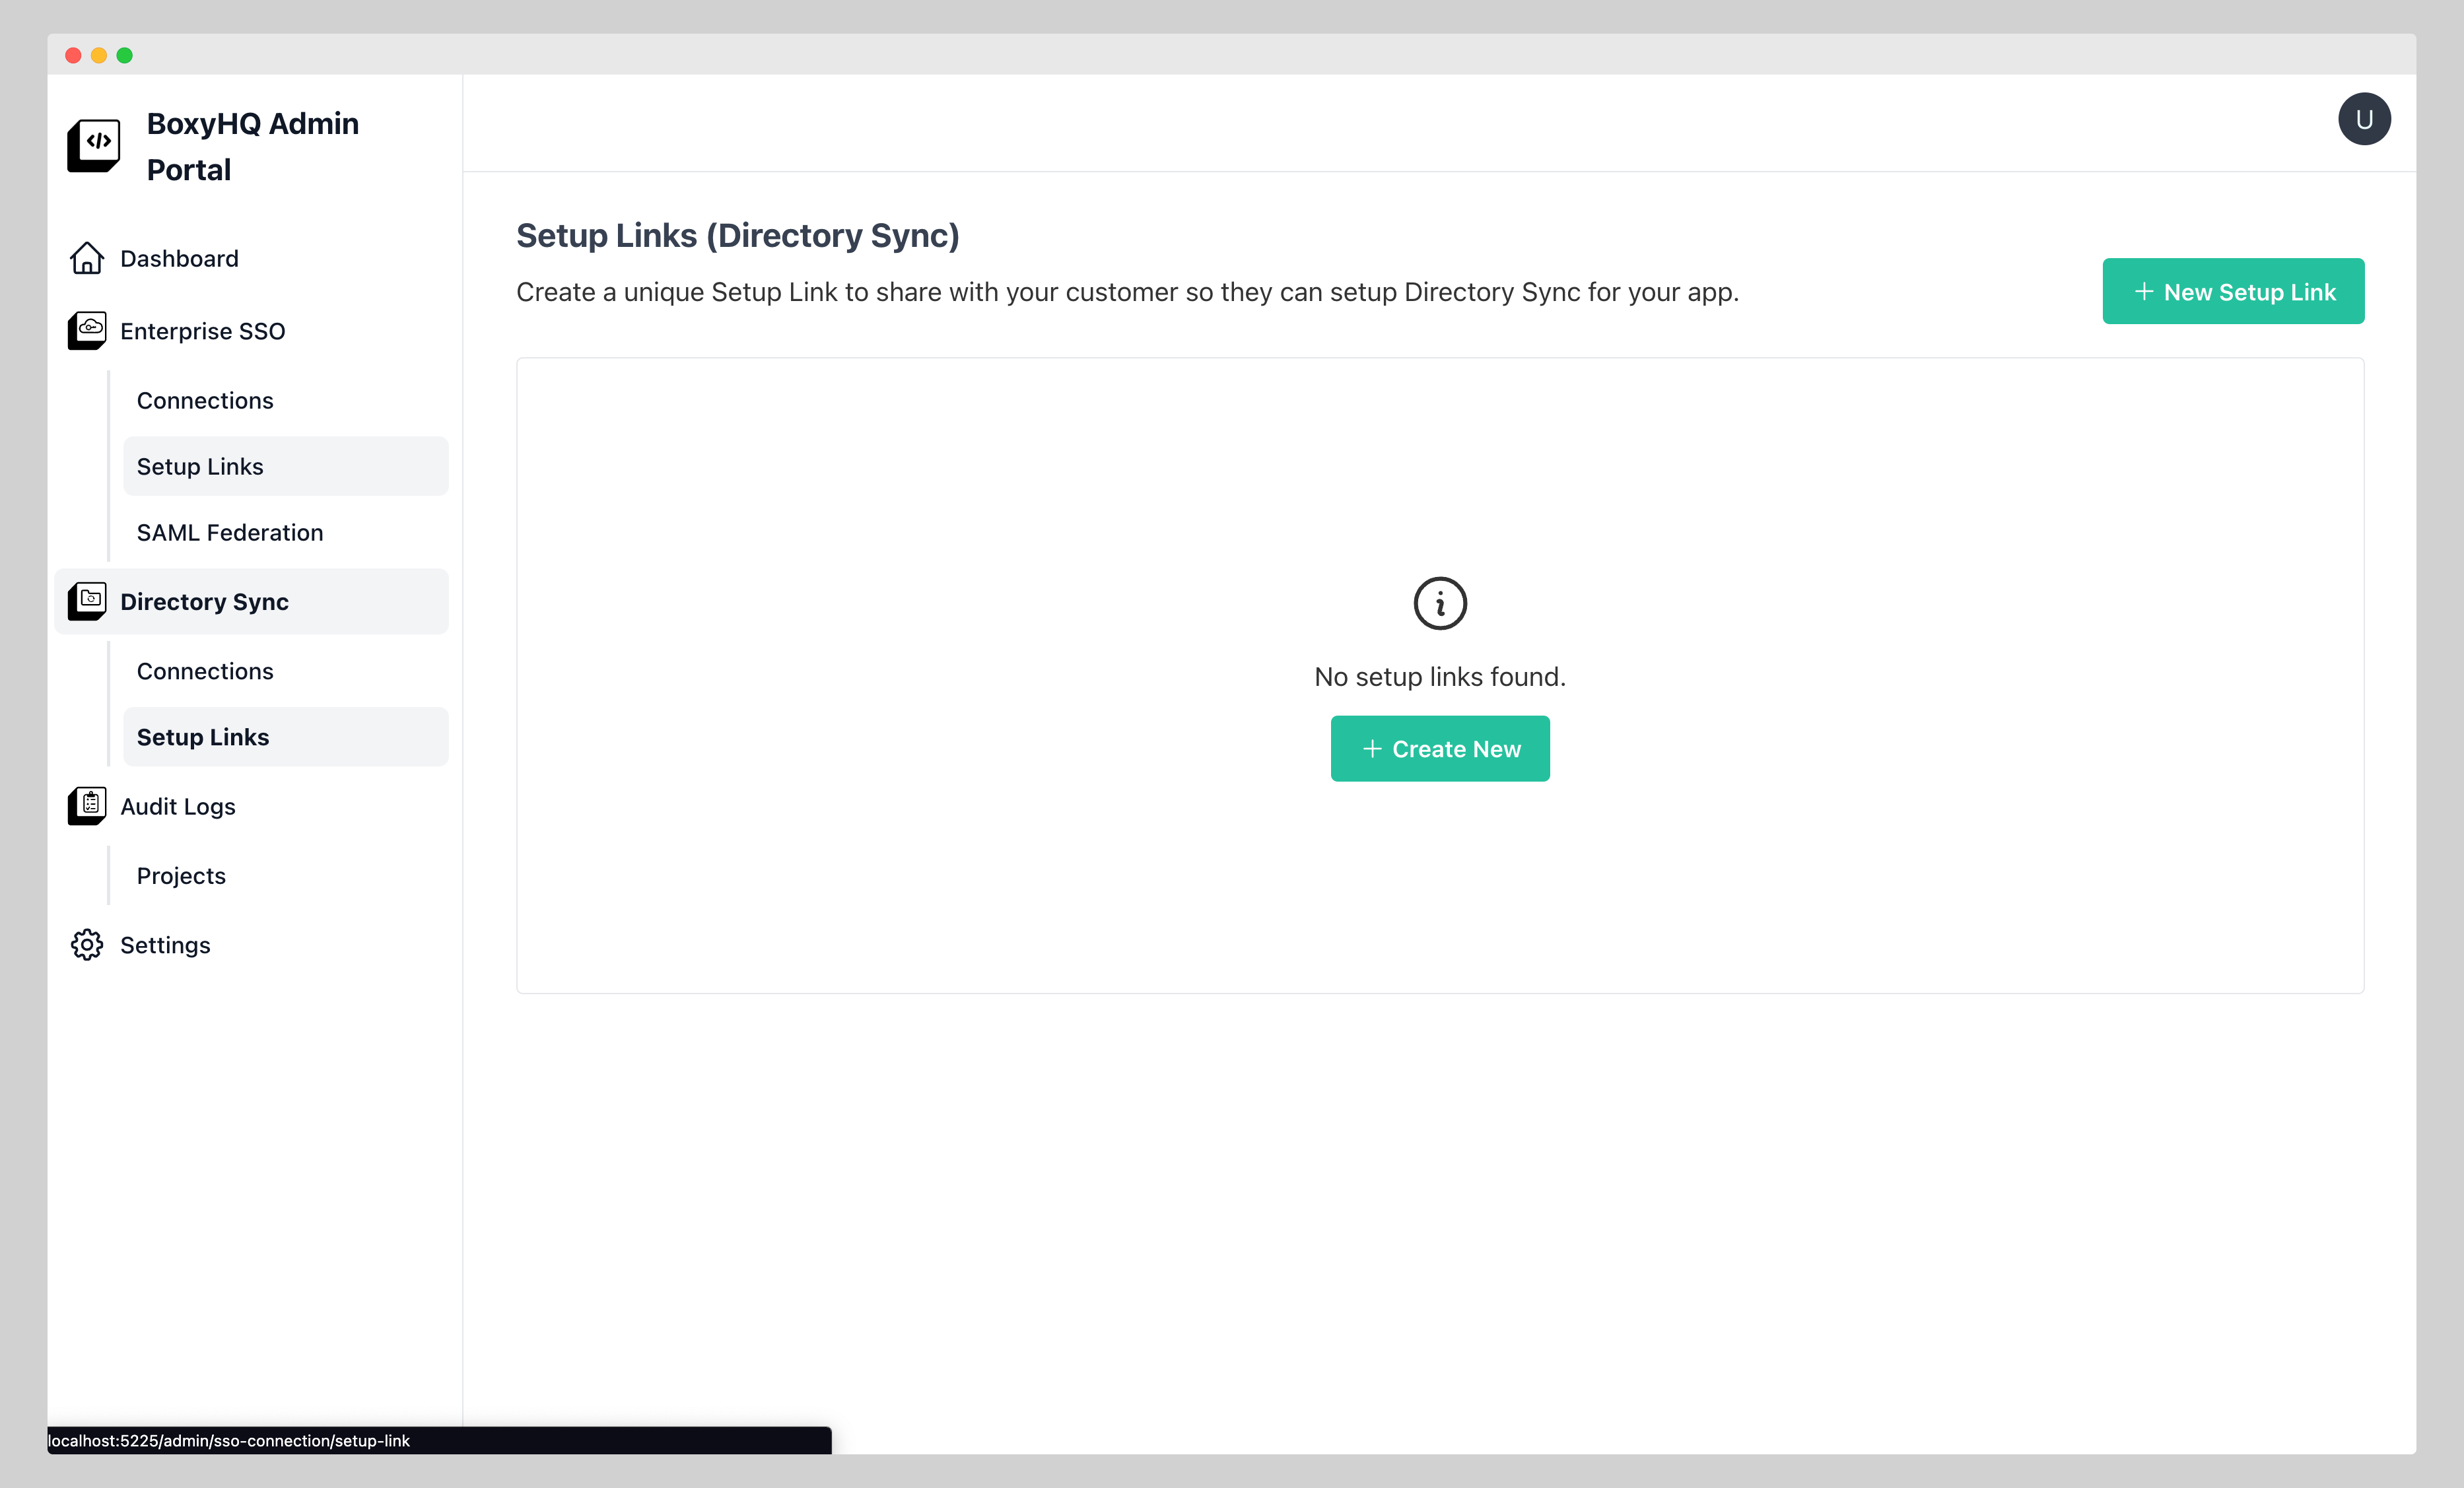Open SAML Federation page

click(229, 532)
